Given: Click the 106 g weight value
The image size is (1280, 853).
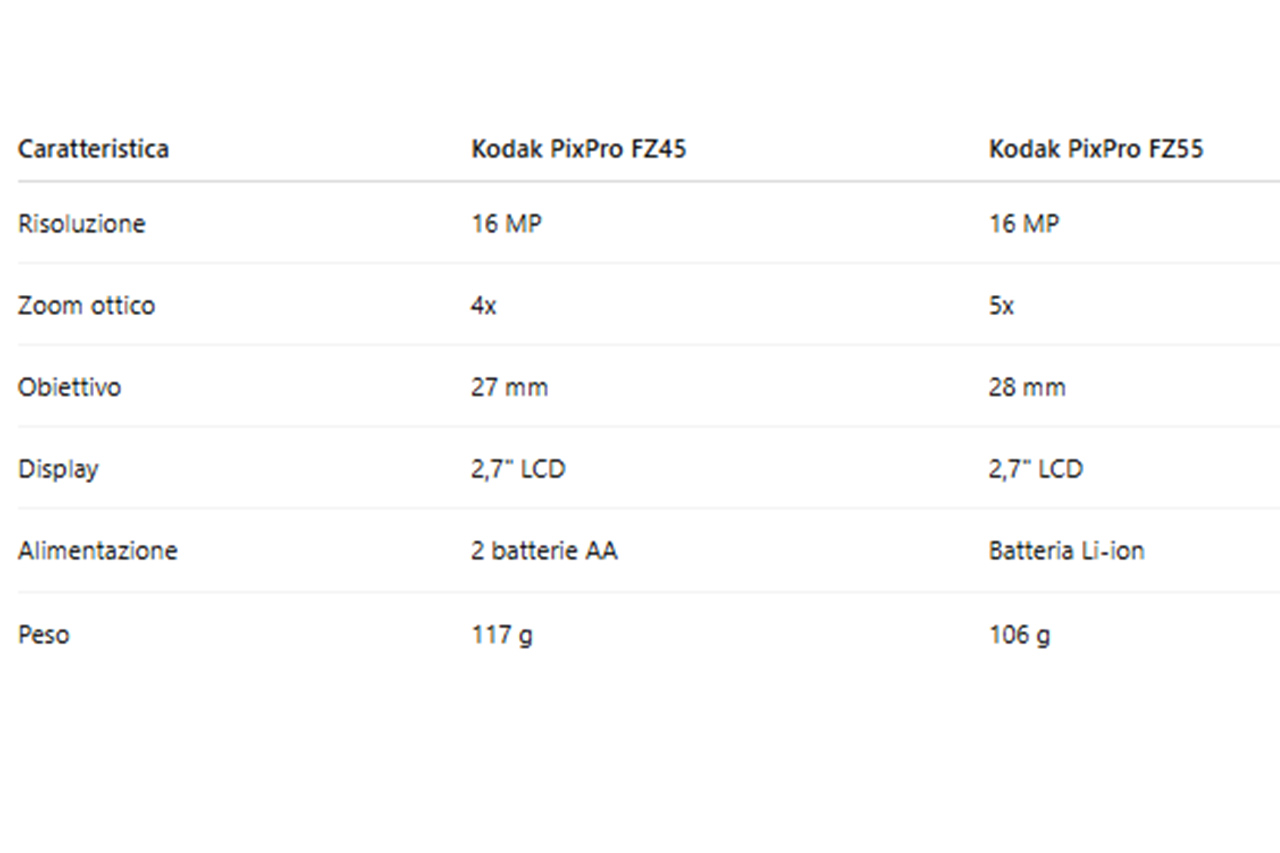Looking at the screenshot, I should tap(1019, 635).
